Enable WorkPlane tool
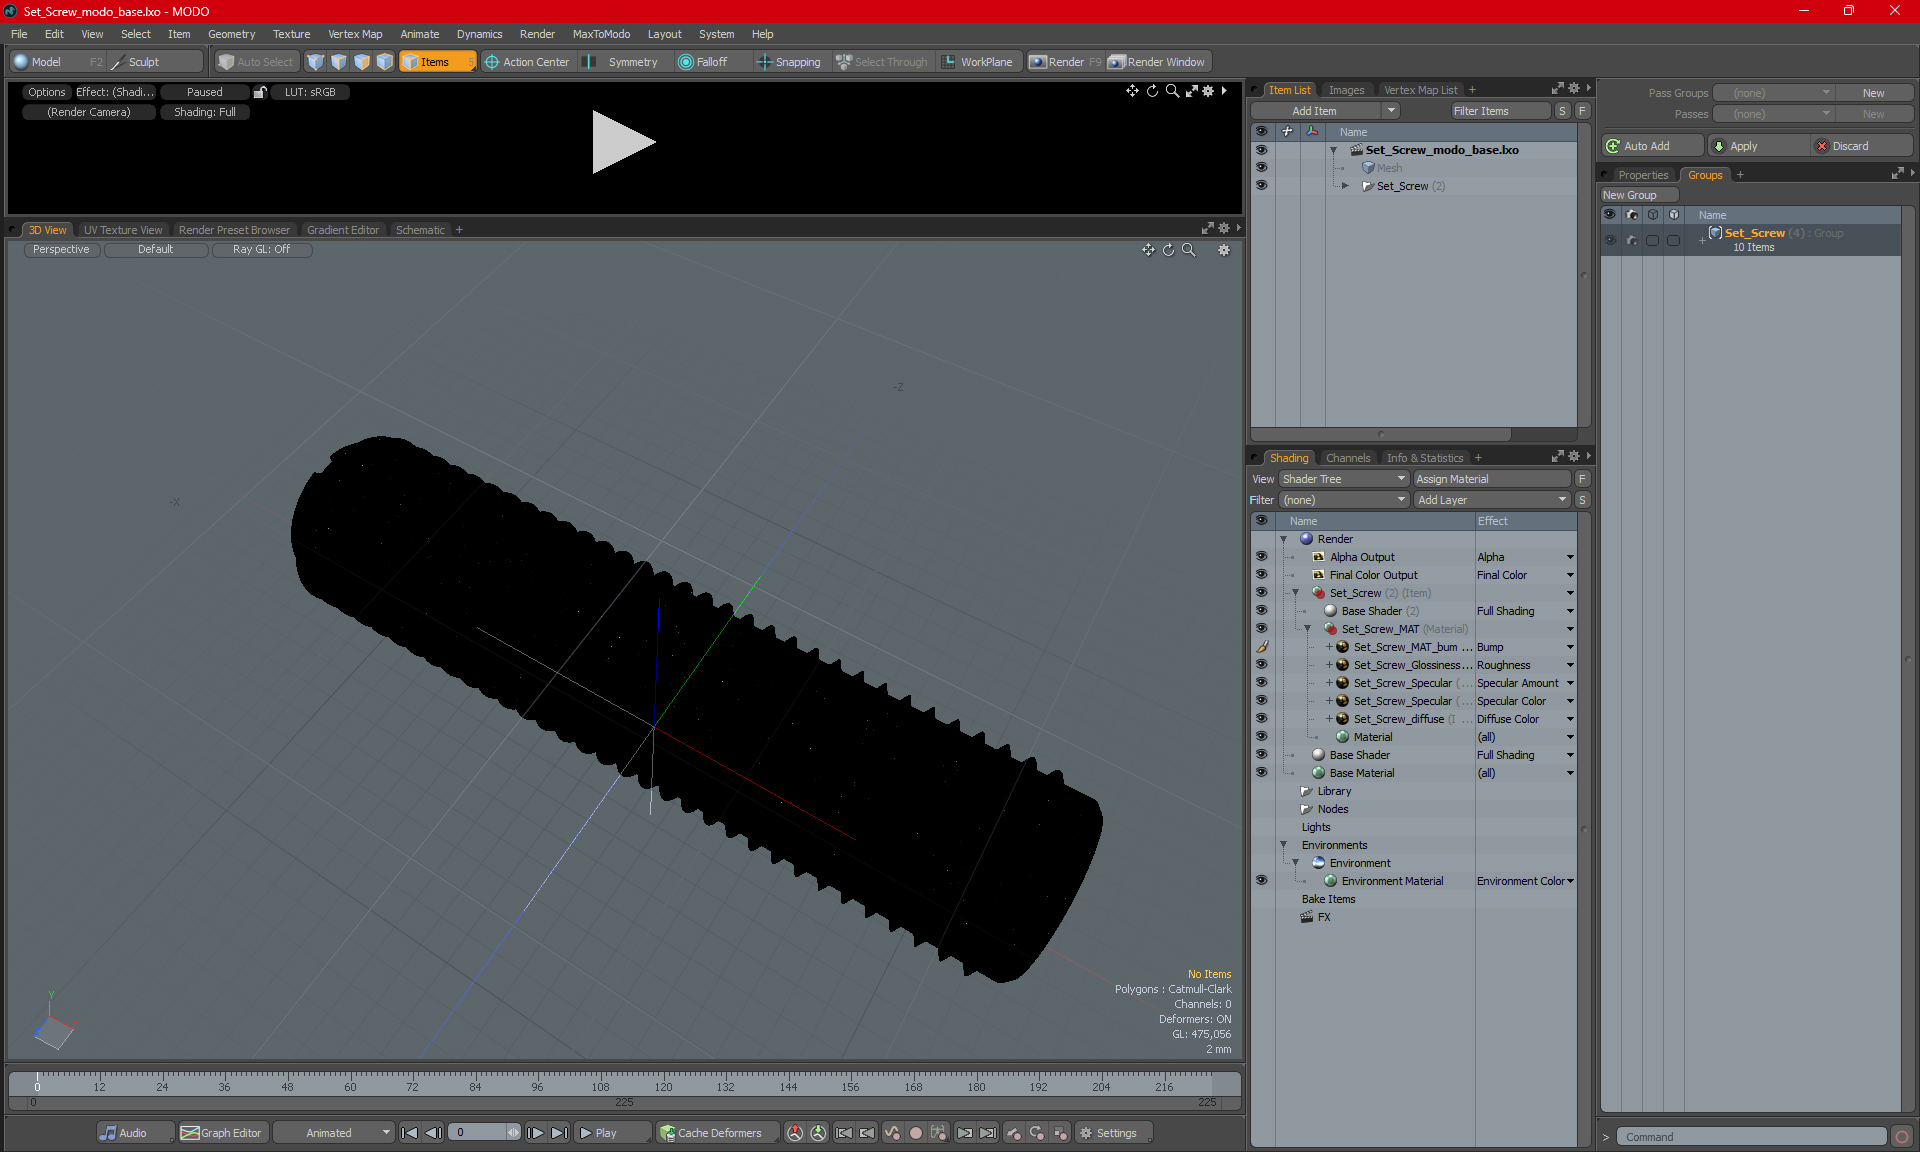The image size is (1920, 1152). [x=977, y=62]
